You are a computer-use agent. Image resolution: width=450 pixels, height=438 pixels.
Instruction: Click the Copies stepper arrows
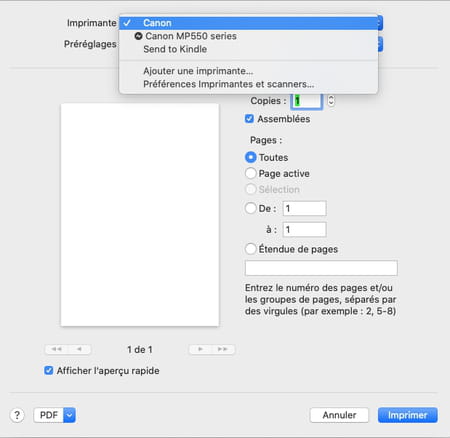pyautogui.click(x=331, y=100)
